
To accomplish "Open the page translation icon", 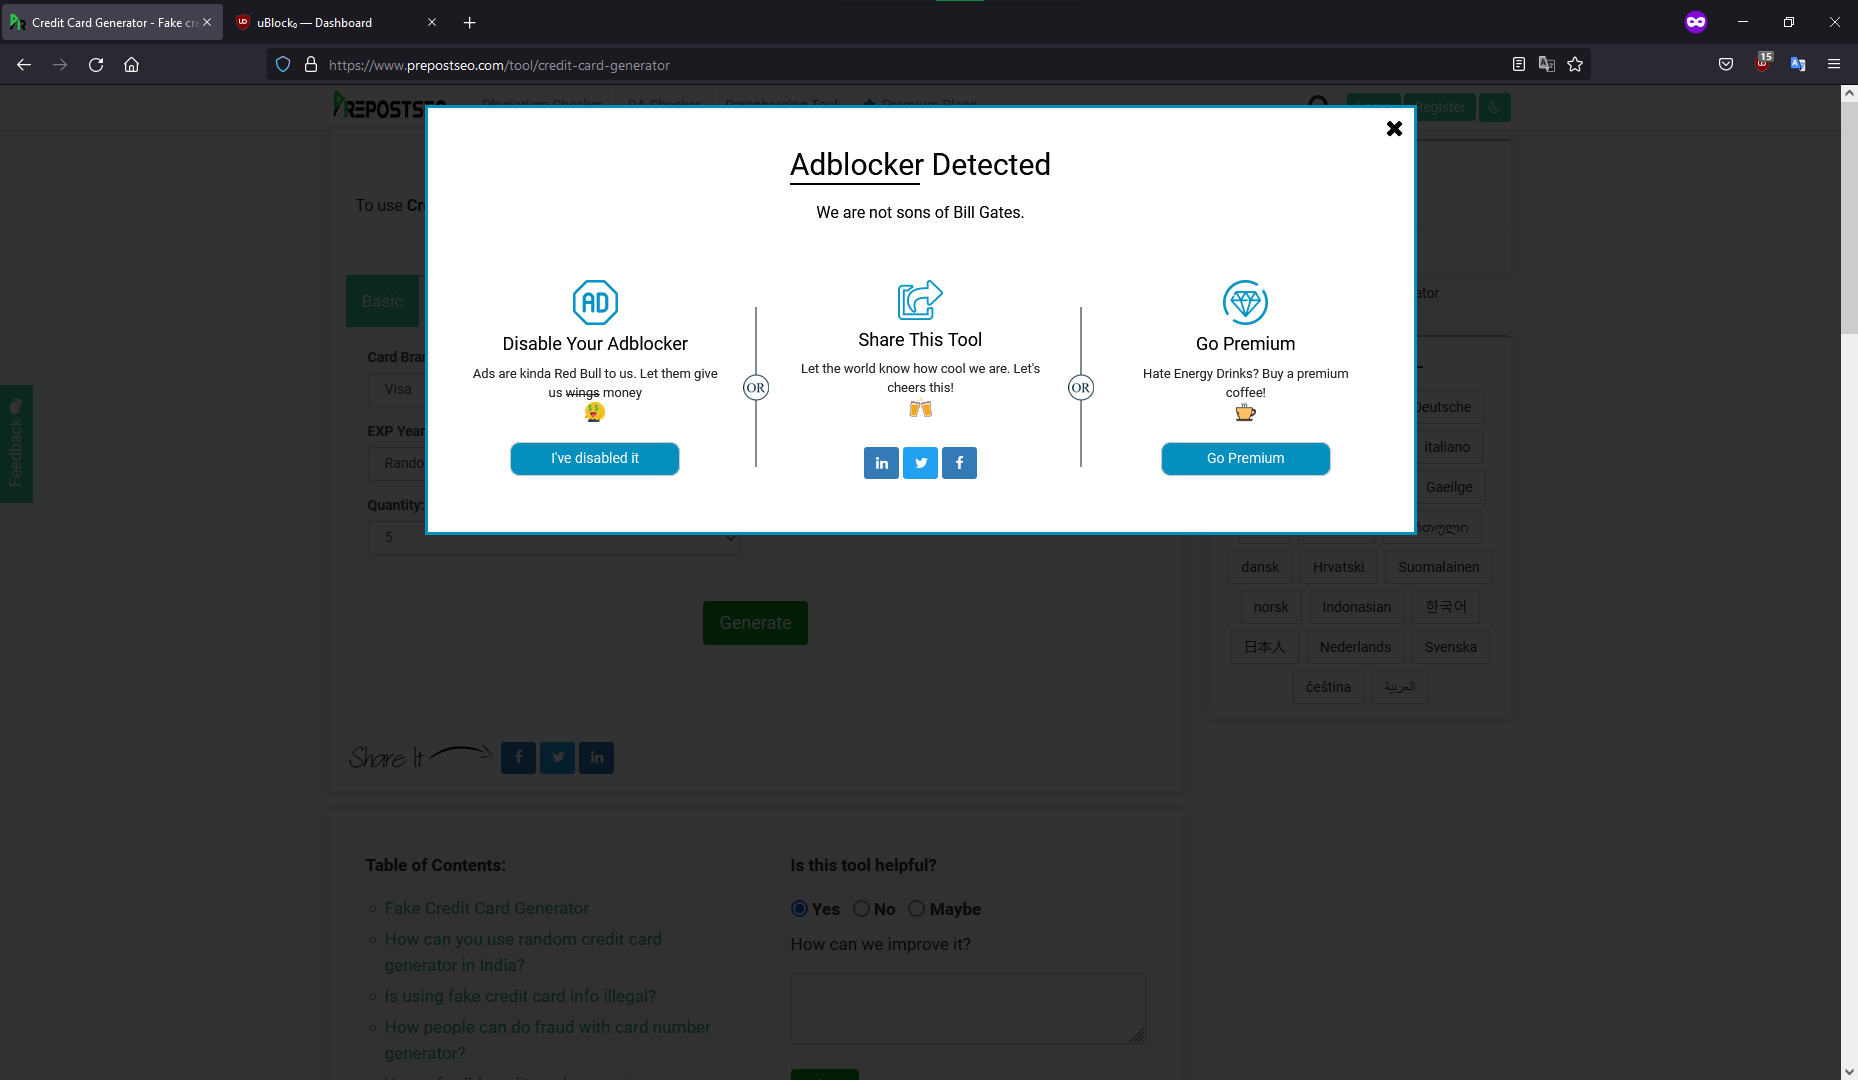I will [1547, 64].
